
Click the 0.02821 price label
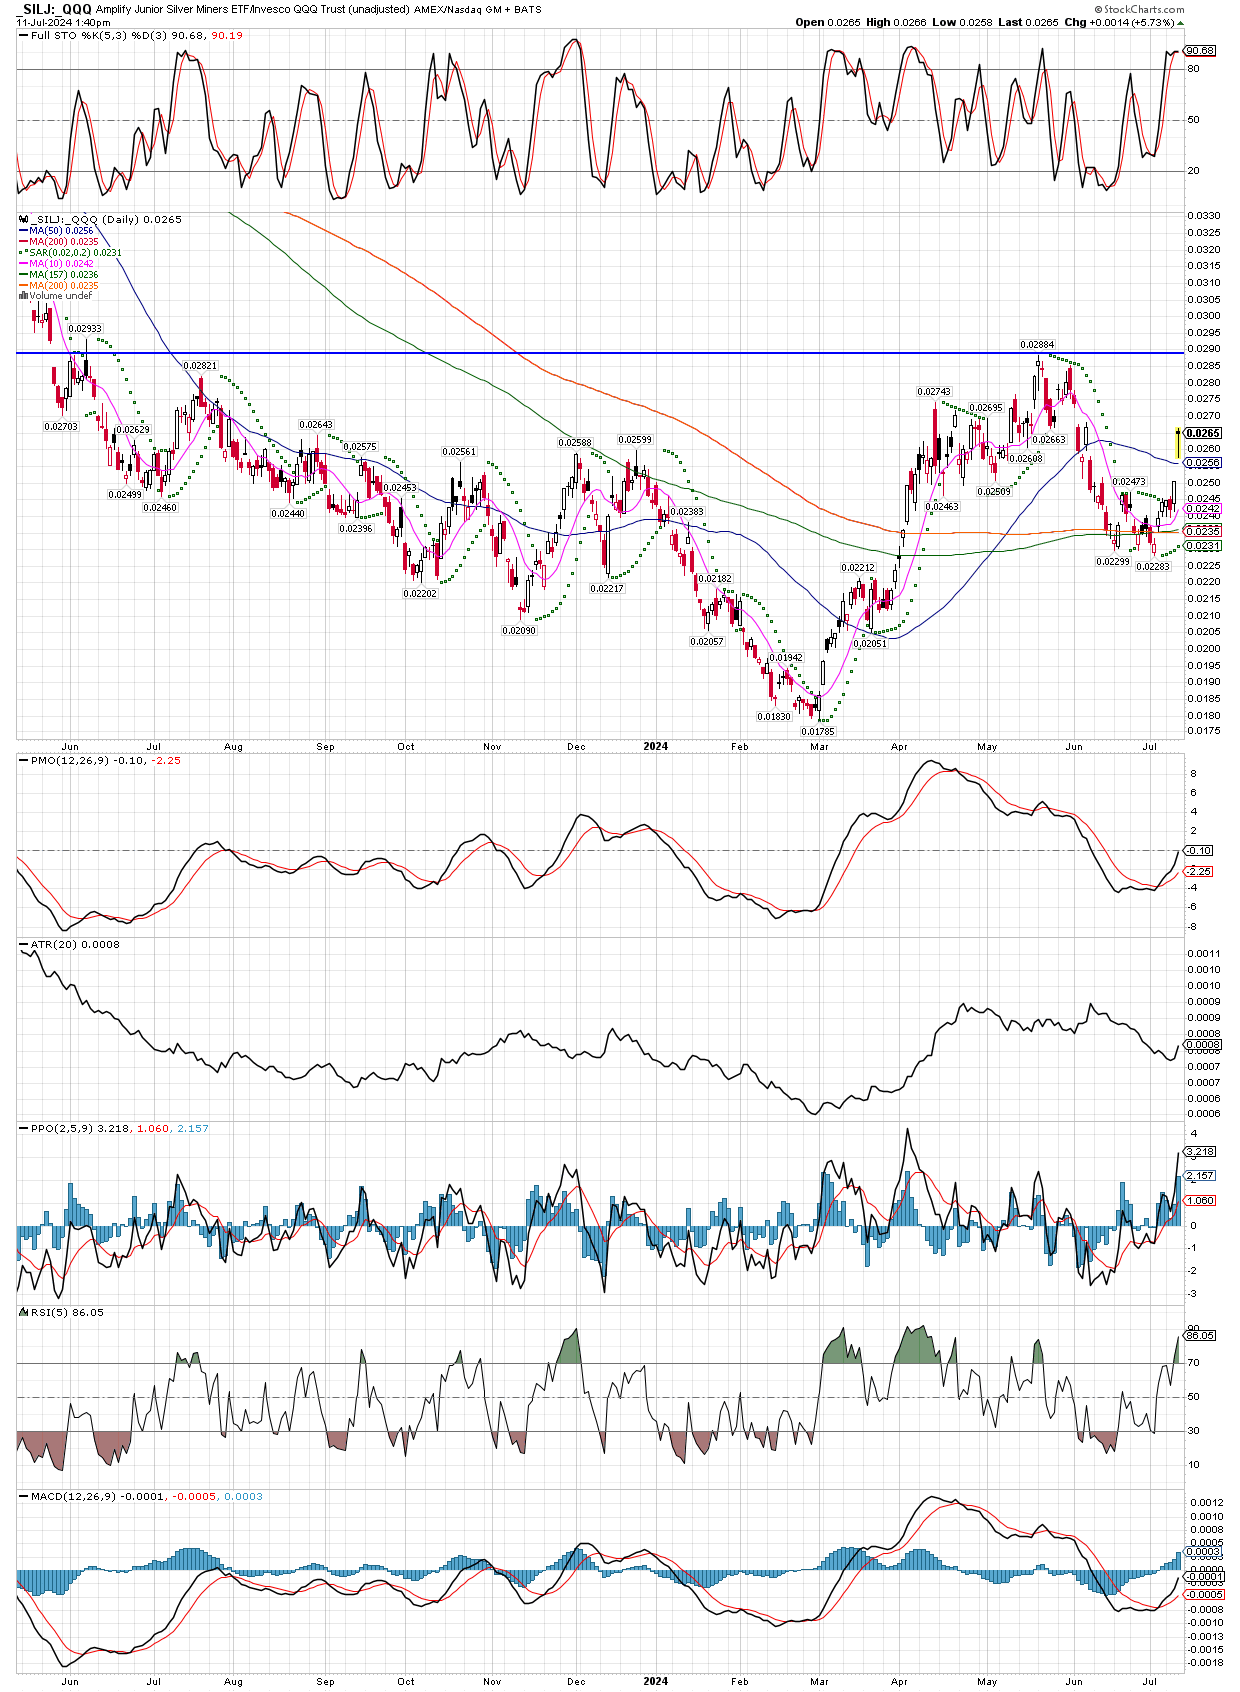(x=201, y=366)
